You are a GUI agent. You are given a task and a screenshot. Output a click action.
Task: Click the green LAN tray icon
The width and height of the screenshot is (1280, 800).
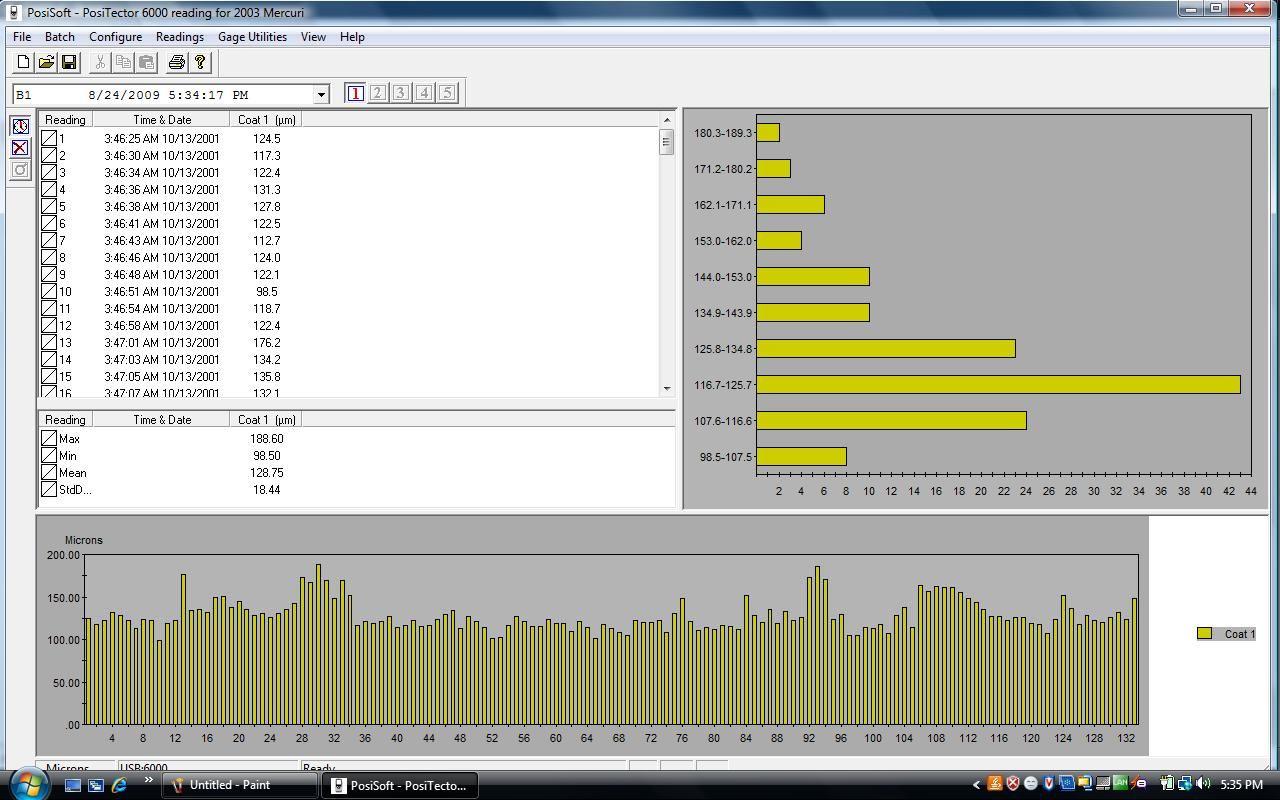1120,784
